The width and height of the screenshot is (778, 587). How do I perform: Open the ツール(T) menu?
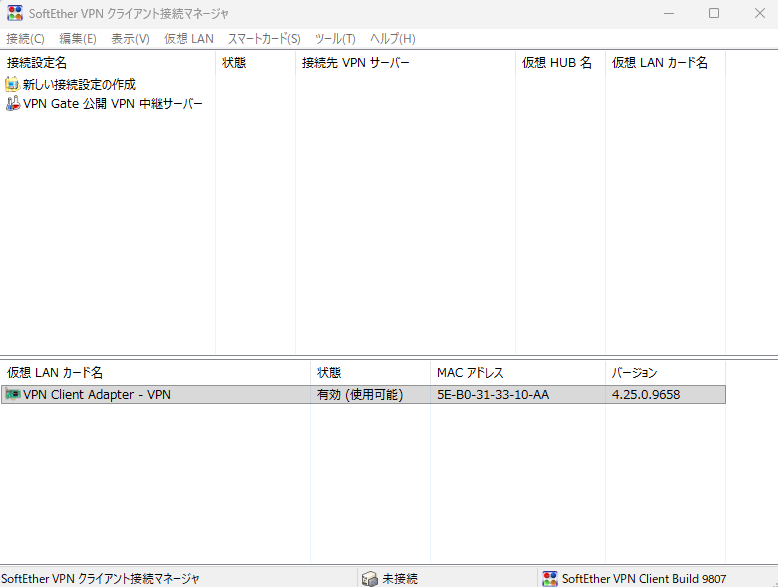[x=335, y=39]
